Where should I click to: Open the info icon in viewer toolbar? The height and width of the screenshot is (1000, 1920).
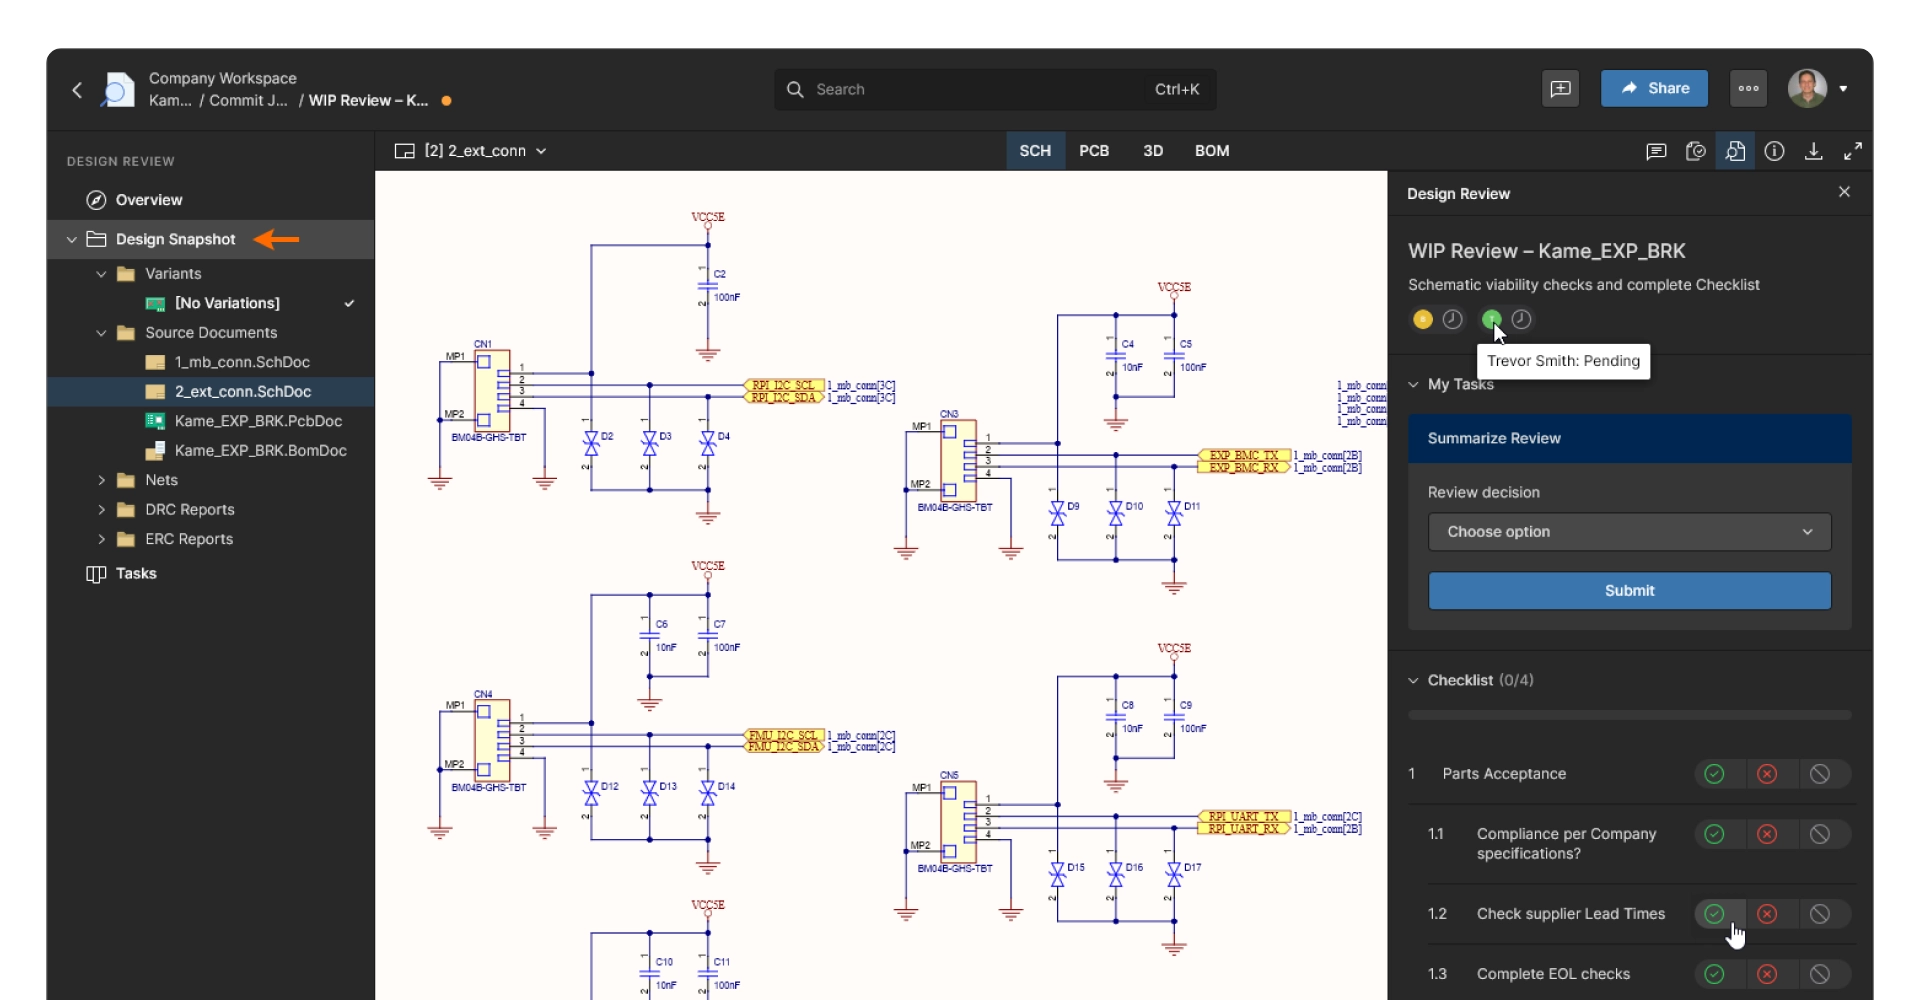[x=1774, y=151]
